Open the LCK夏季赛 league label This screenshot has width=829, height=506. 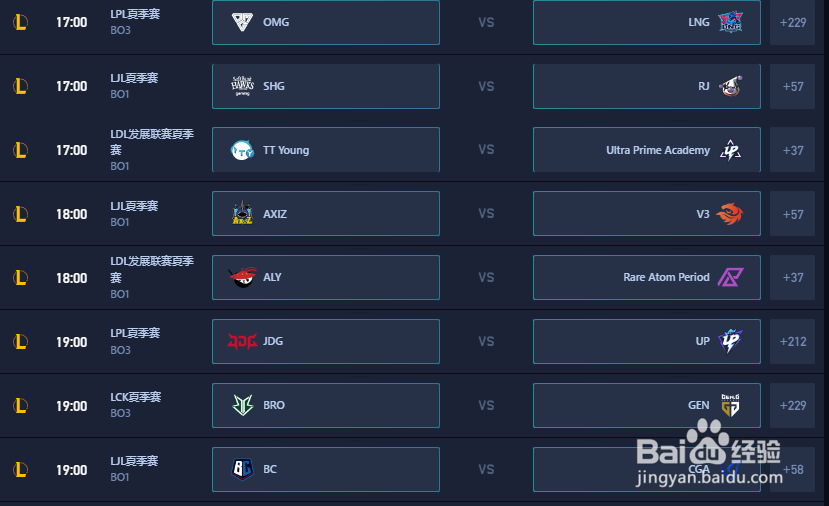136,397
